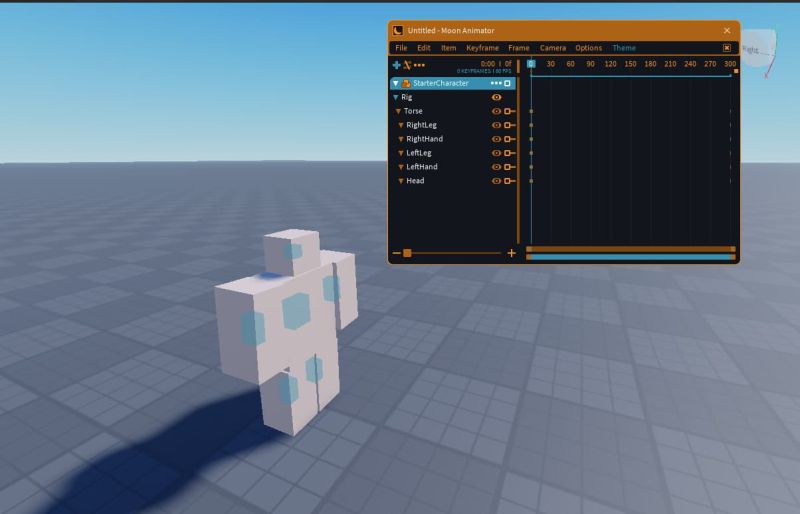
Task: Collapse the RightLeg arrow
Action: tap(401, 125)
